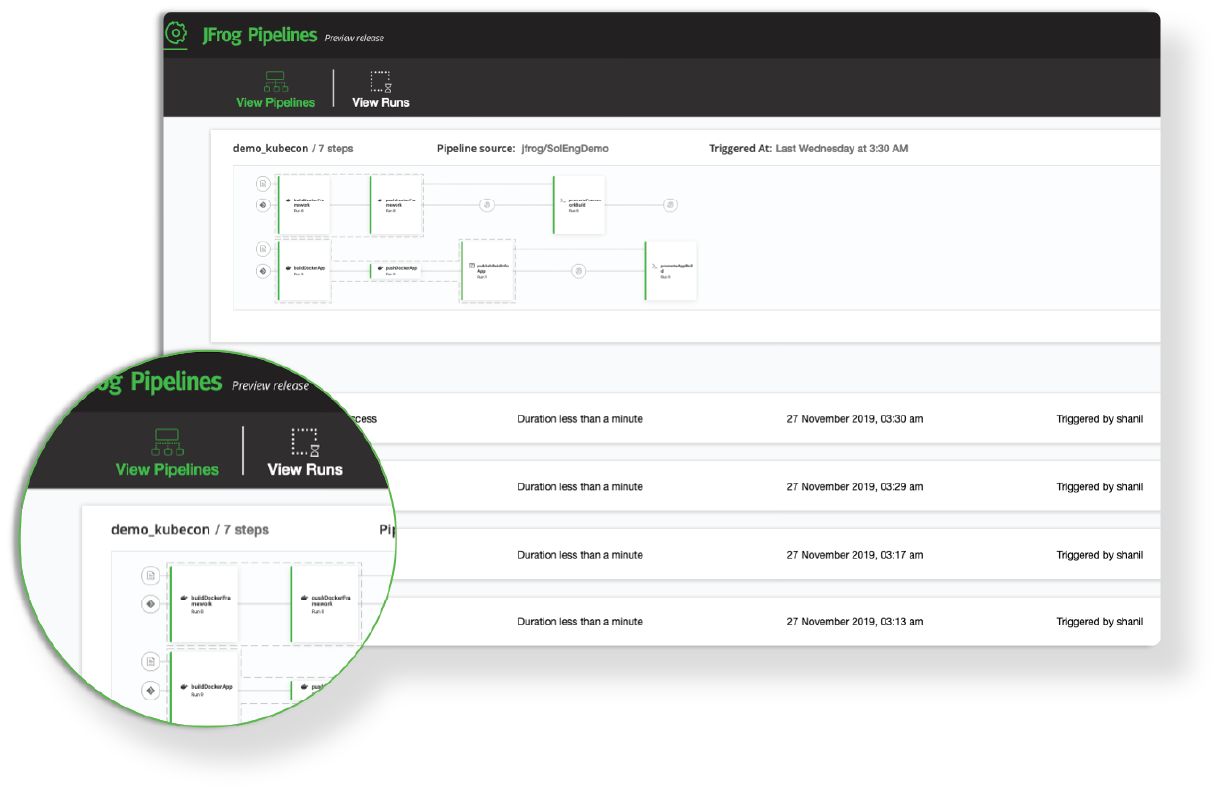This screenshot has height=798, width=1226.
Task: Open the run from 27 November 03:30 am
Action: [x=854, y=419]
